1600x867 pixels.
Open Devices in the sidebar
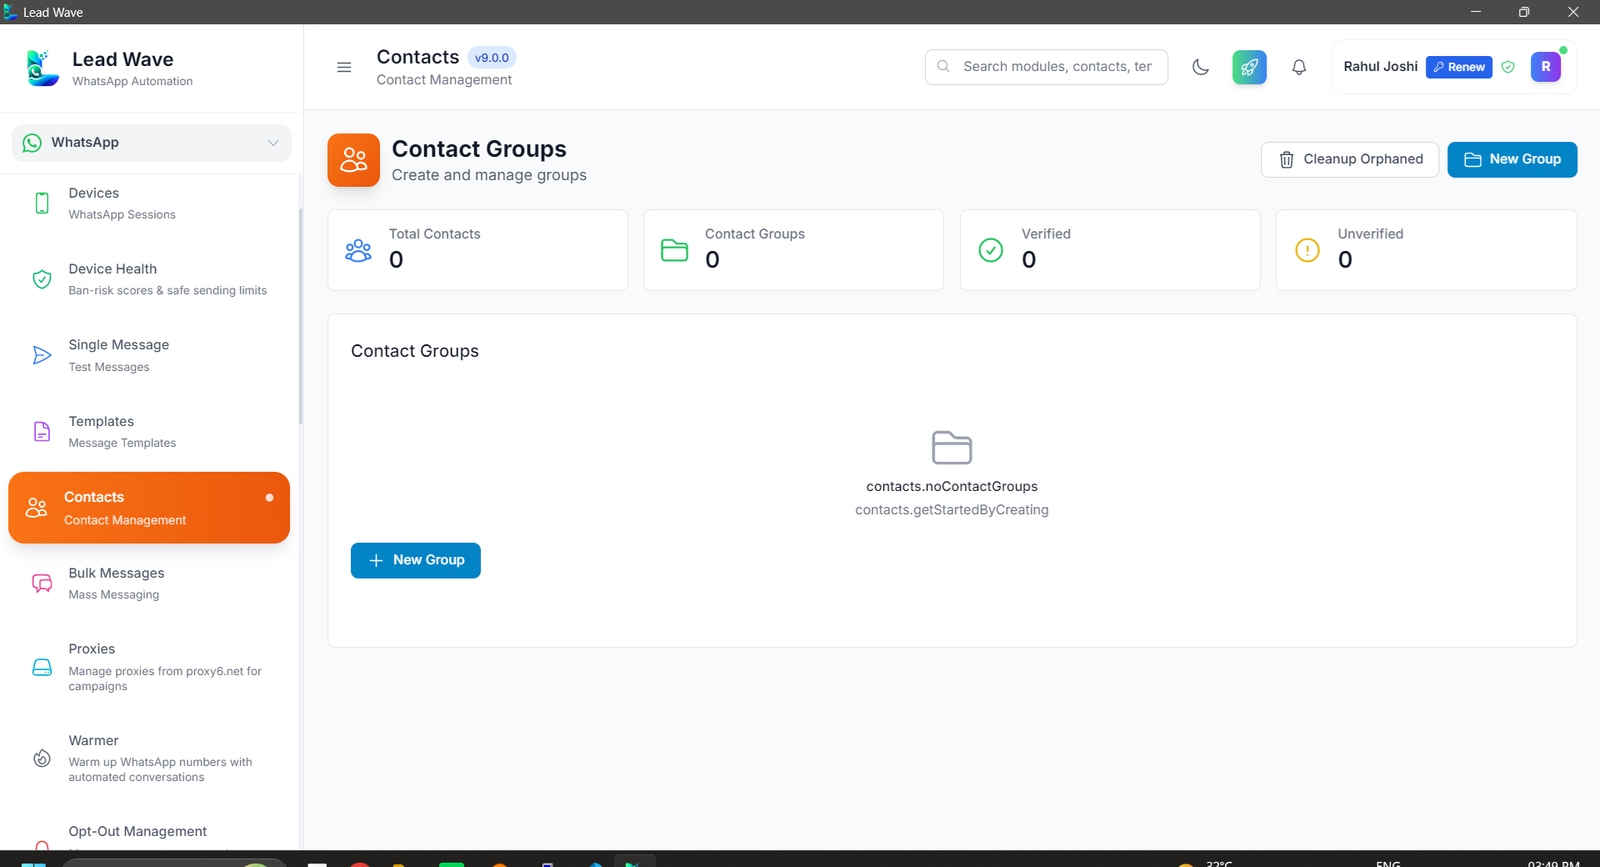[151, 203]
